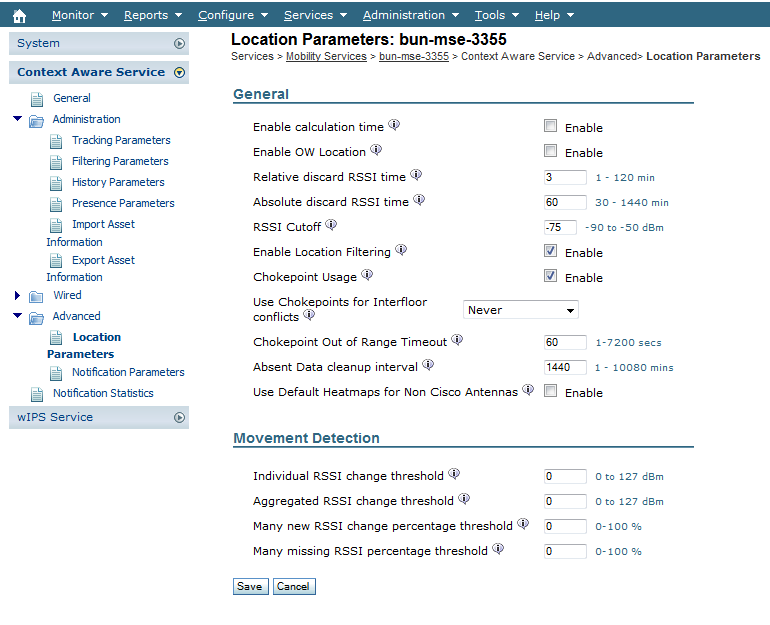Image resolution: width=770 pixels, height=625 pixels.
Task: Open the Administration menu in top bar
Action: point(410,15)
